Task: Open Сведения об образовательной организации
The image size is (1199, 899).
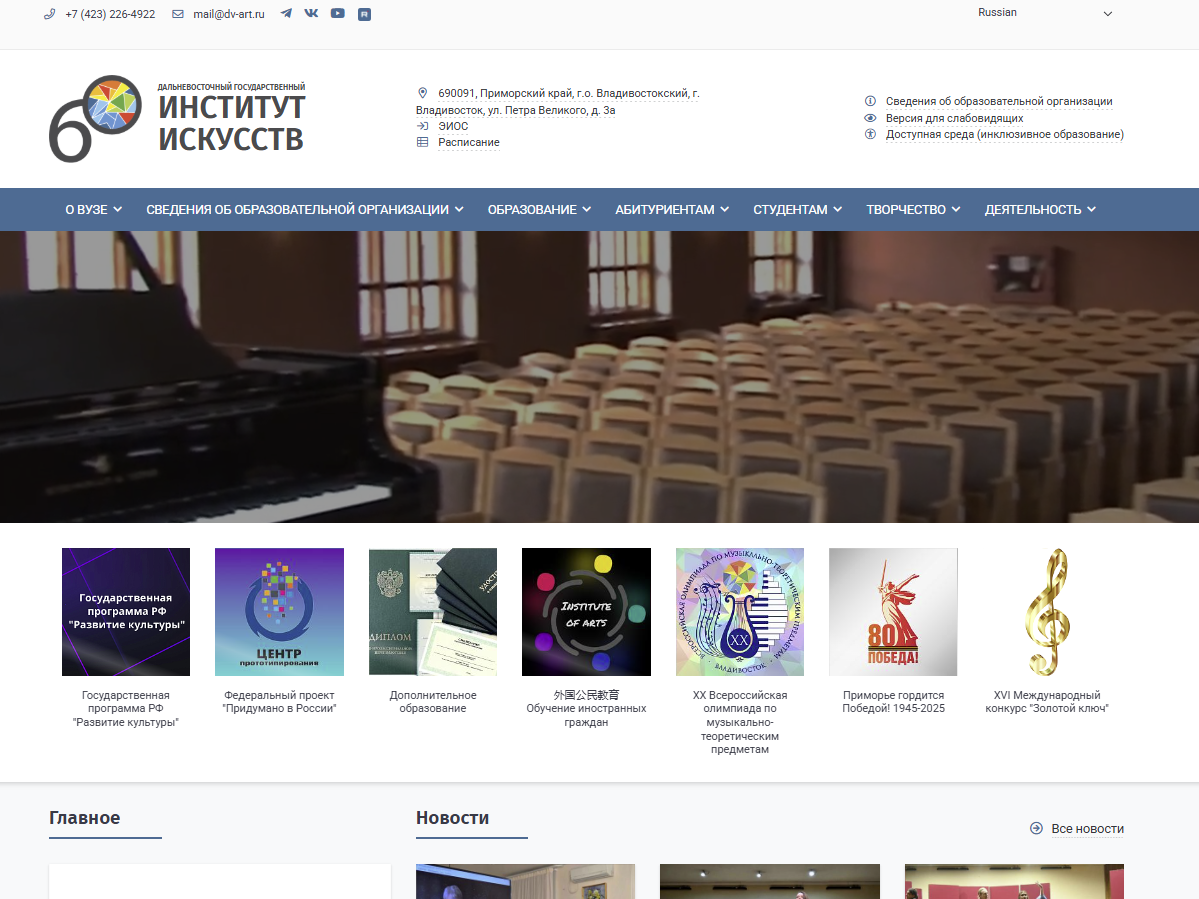Action: [x=998, y=100]
